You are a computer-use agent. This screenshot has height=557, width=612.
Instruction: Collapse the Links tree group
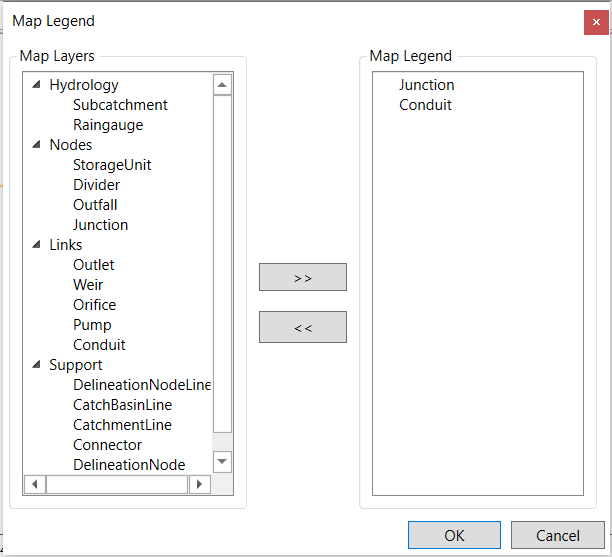pos(36,245)
